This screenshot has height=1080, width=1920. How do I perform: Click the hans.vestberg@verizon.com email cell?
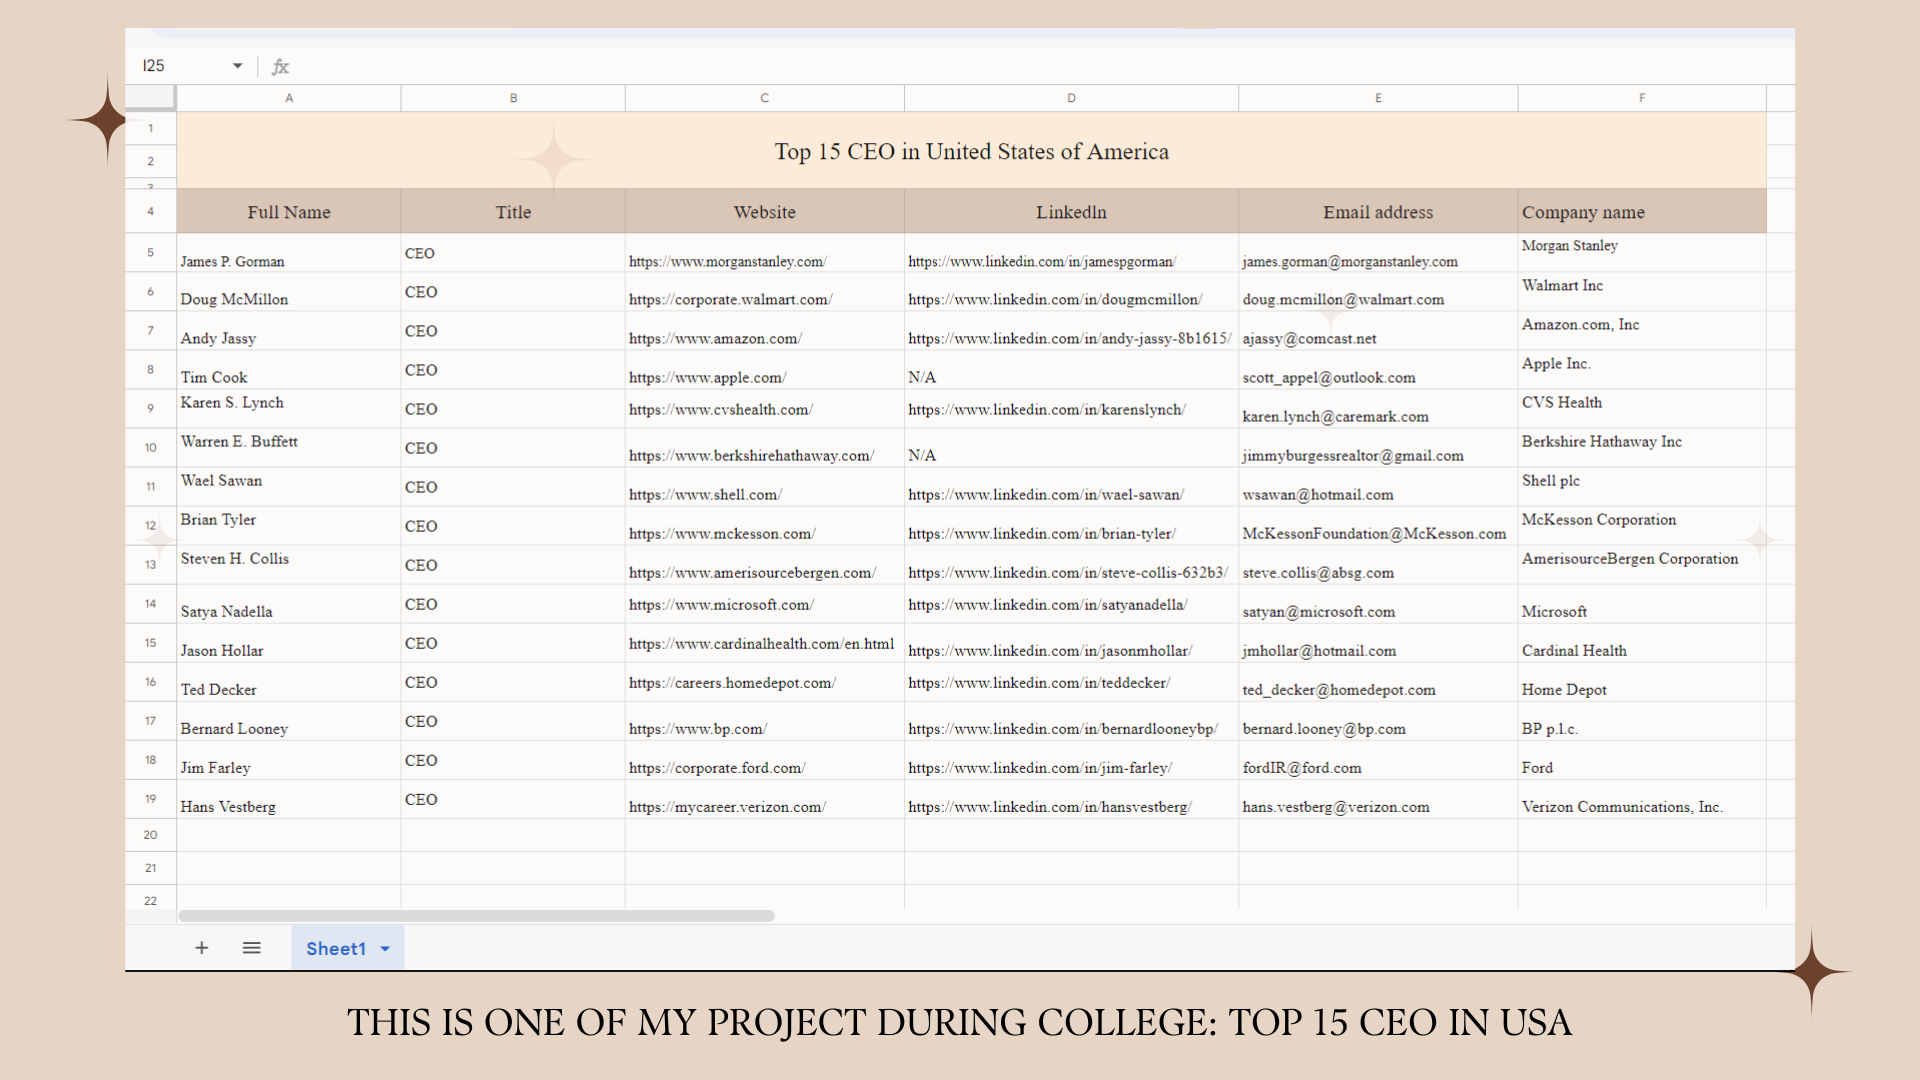click(1336, 807)
